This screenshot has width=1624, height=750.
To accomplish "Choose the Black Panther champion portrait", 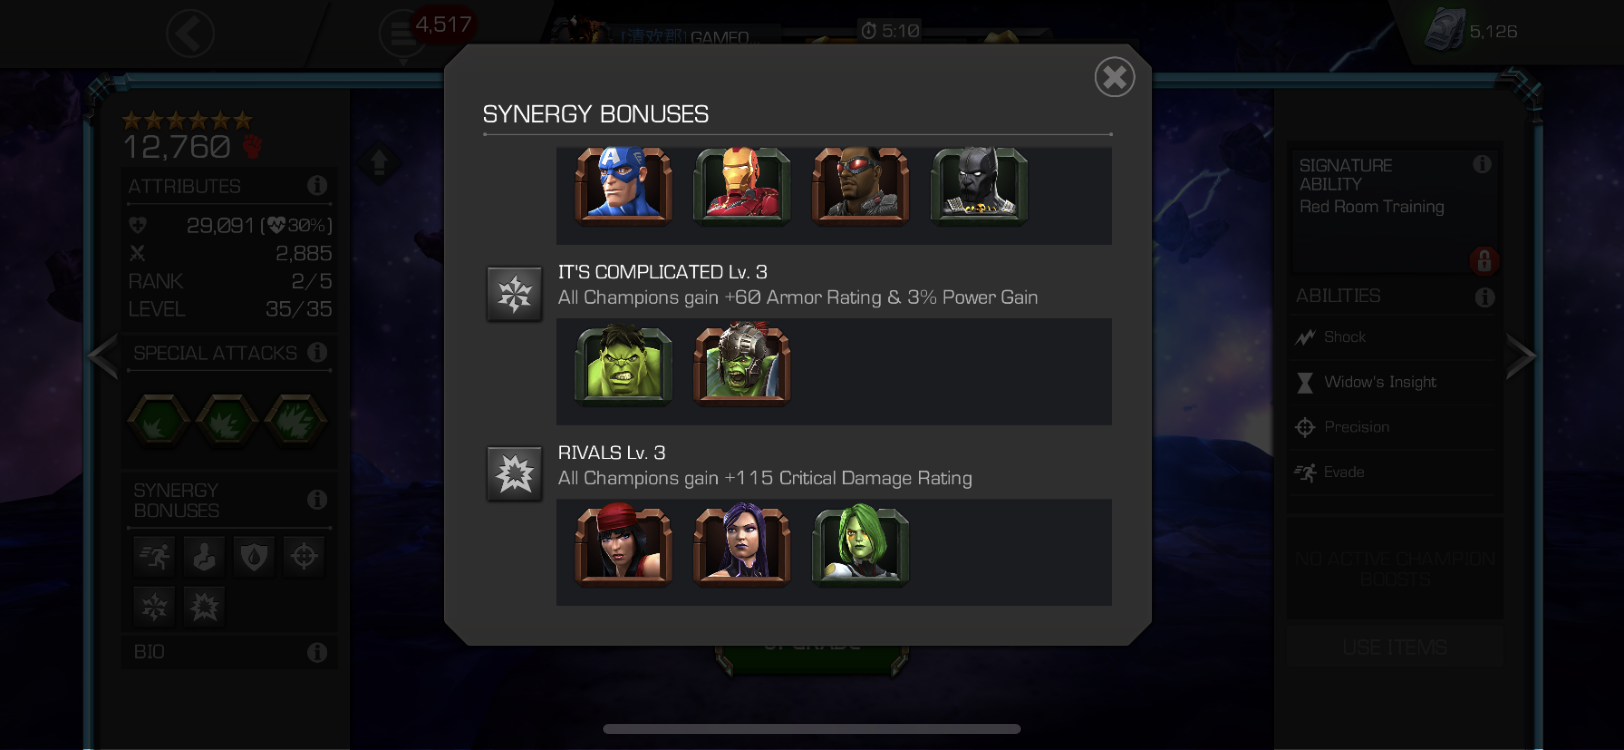I will pyautogui.click(x=979, y=185).
